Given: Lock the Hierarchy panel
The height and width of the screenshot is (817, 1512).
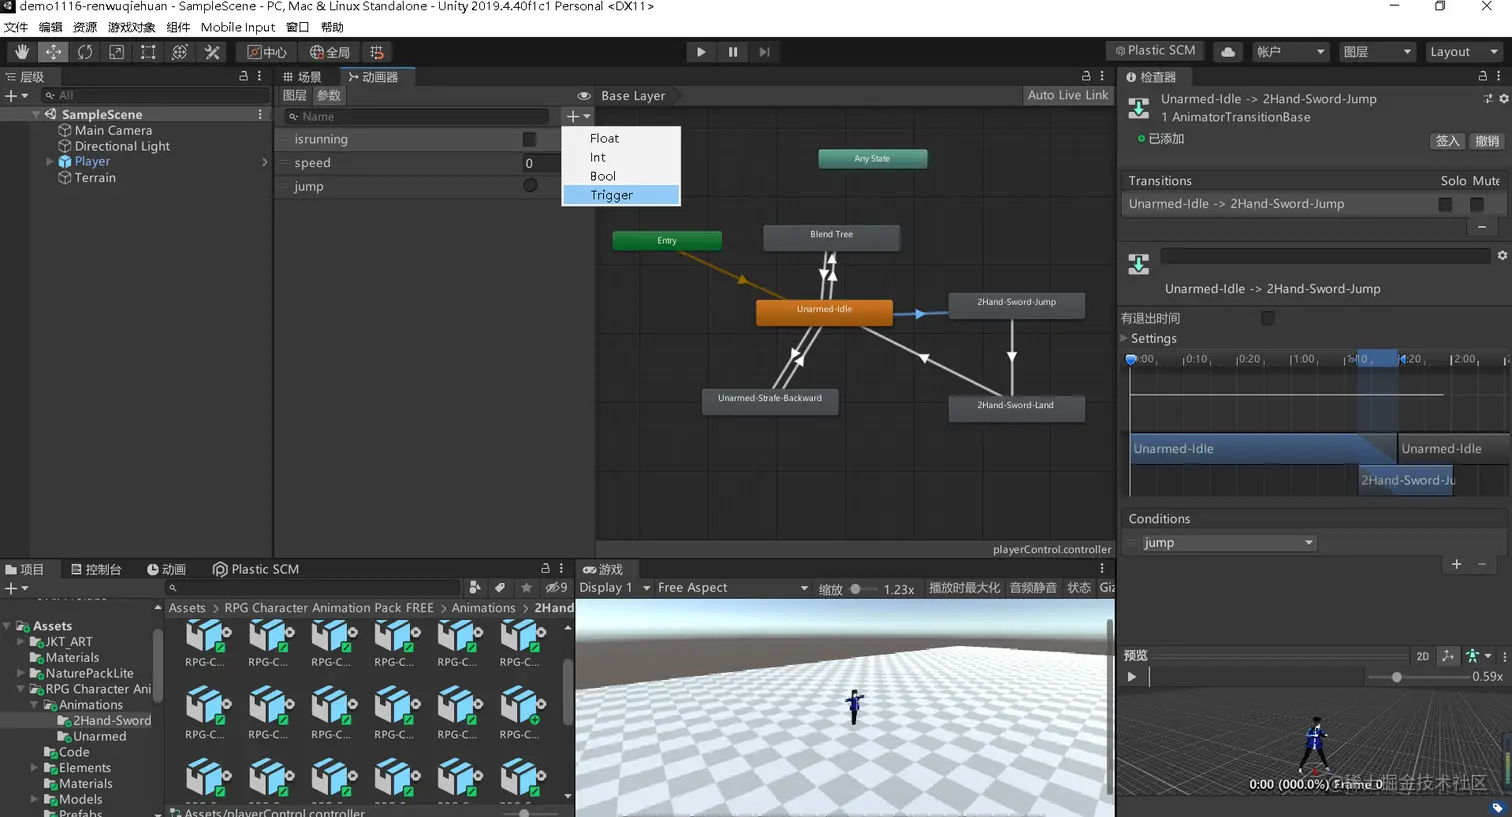Looking at the screenshot, I should point(243,76).
